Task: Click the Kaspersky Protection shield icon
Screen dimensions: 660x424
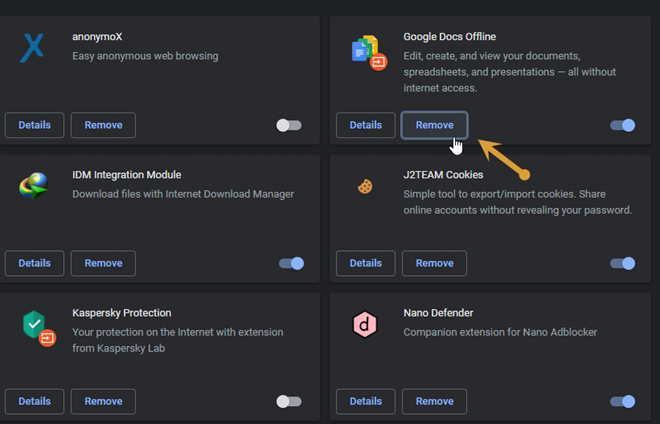Action: coord(35,324)
